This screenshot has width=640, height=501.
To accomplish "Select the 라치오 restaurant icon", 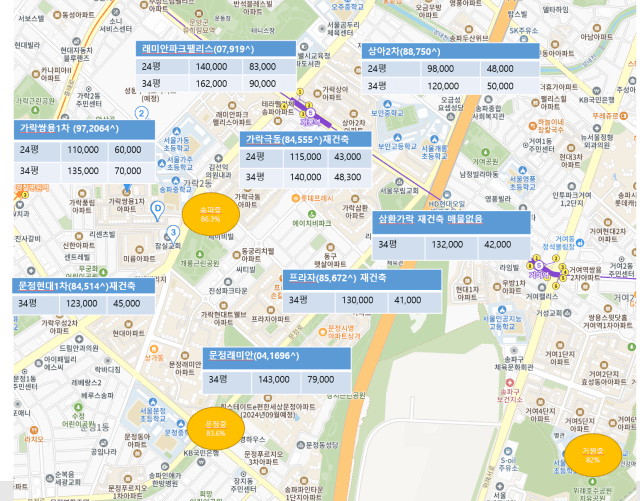I will pyautogui.click(x=33, y=430).
